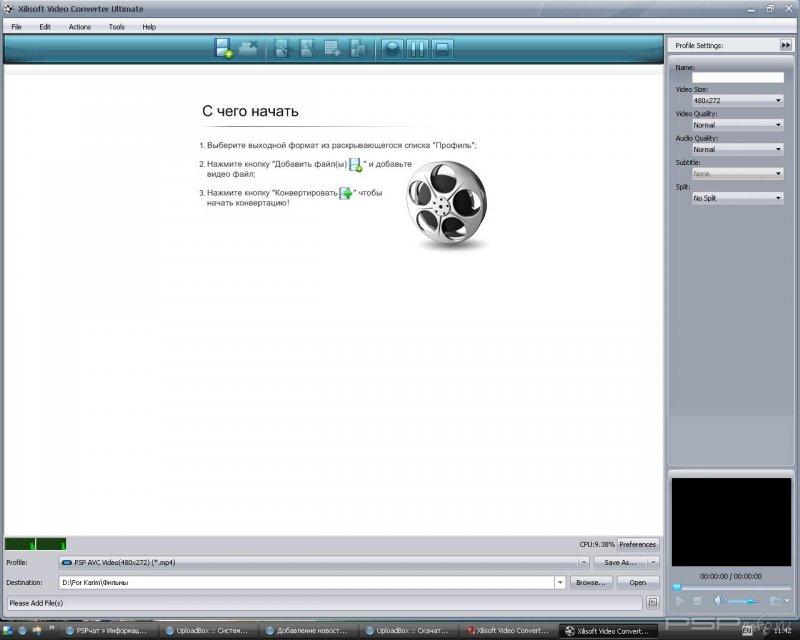Click the clip video scissors icon
This screenshot has height=640, width=800.
point(283,48)
